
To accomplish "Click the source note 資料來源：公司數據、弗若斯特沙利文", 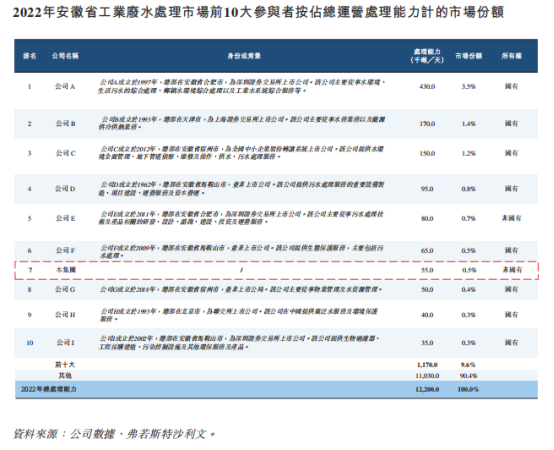I will pyautogui.click(x=114, y=434).
